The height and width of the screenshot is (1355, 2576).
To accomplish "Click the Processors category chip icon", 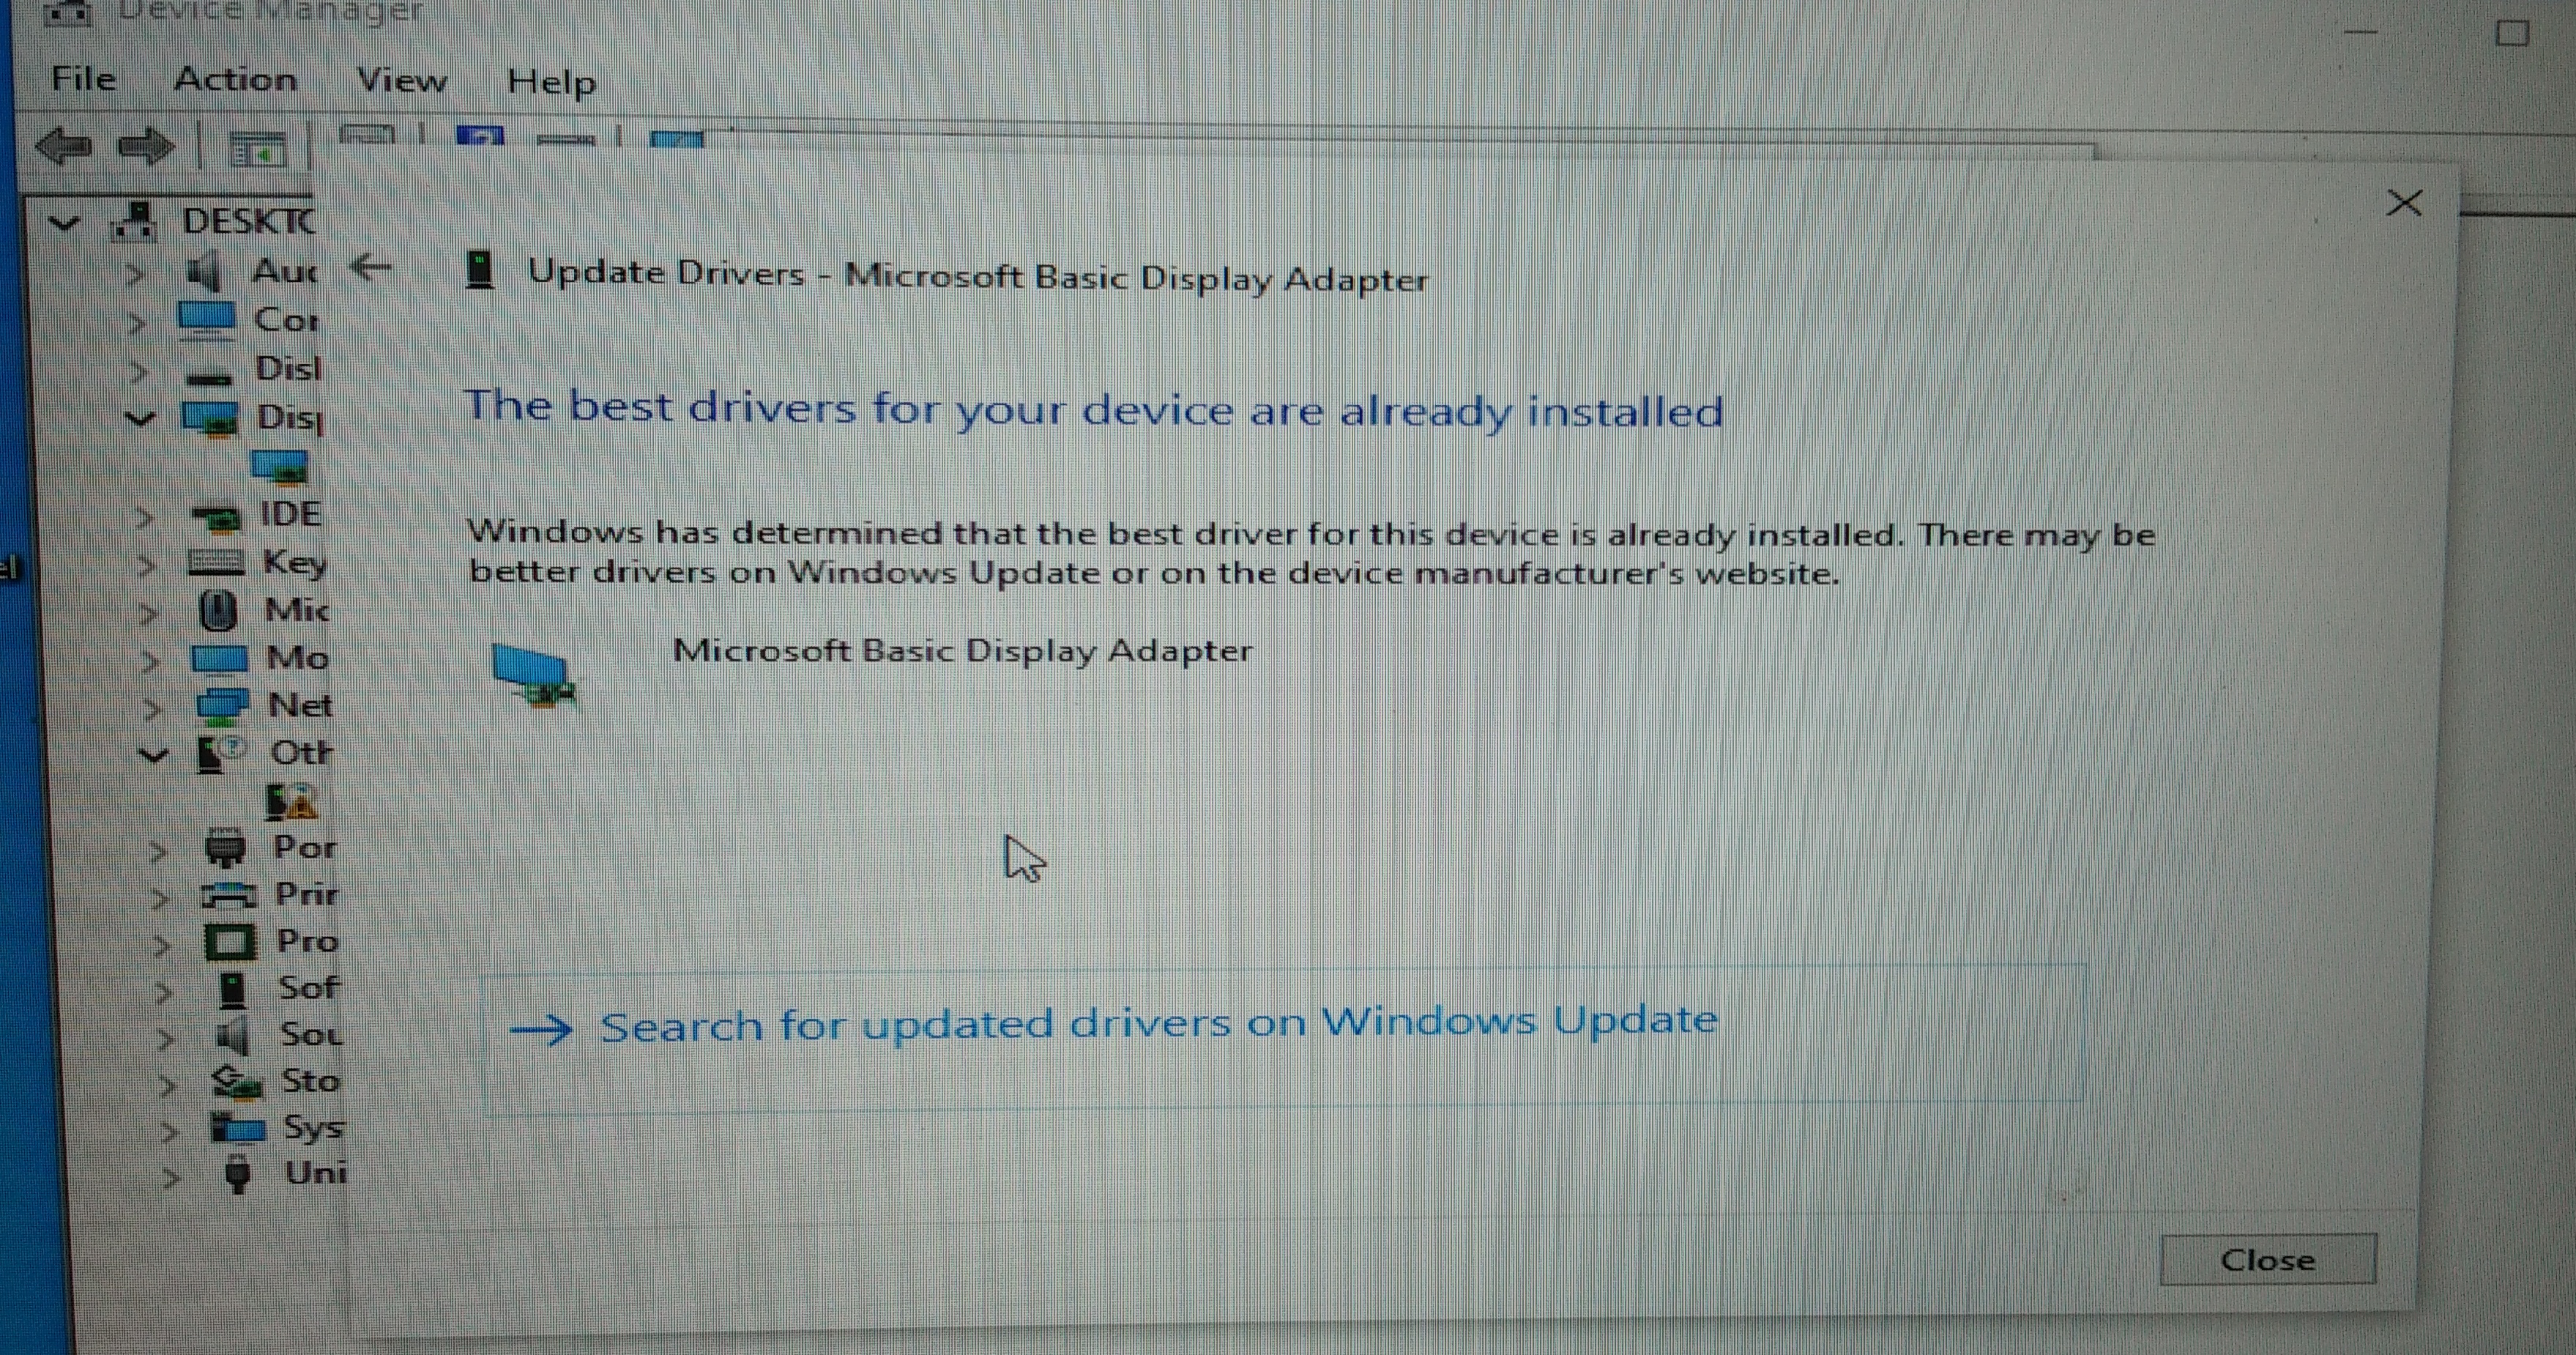I will [x=231, y=941].
